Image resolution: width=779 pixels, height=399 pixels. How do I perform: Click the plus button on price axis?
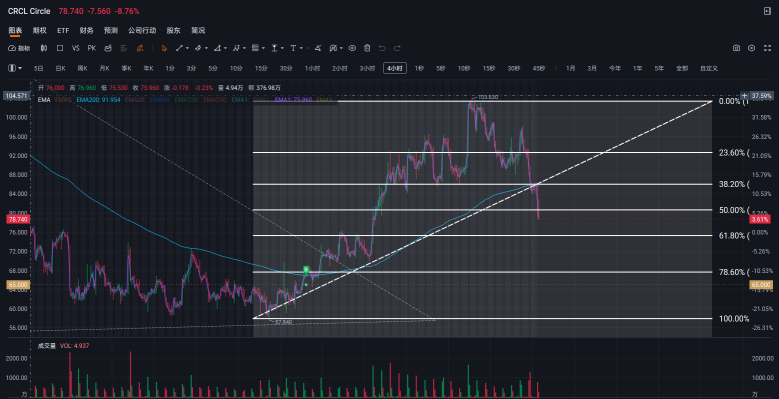pyautogui.click(x=744, y=95)
